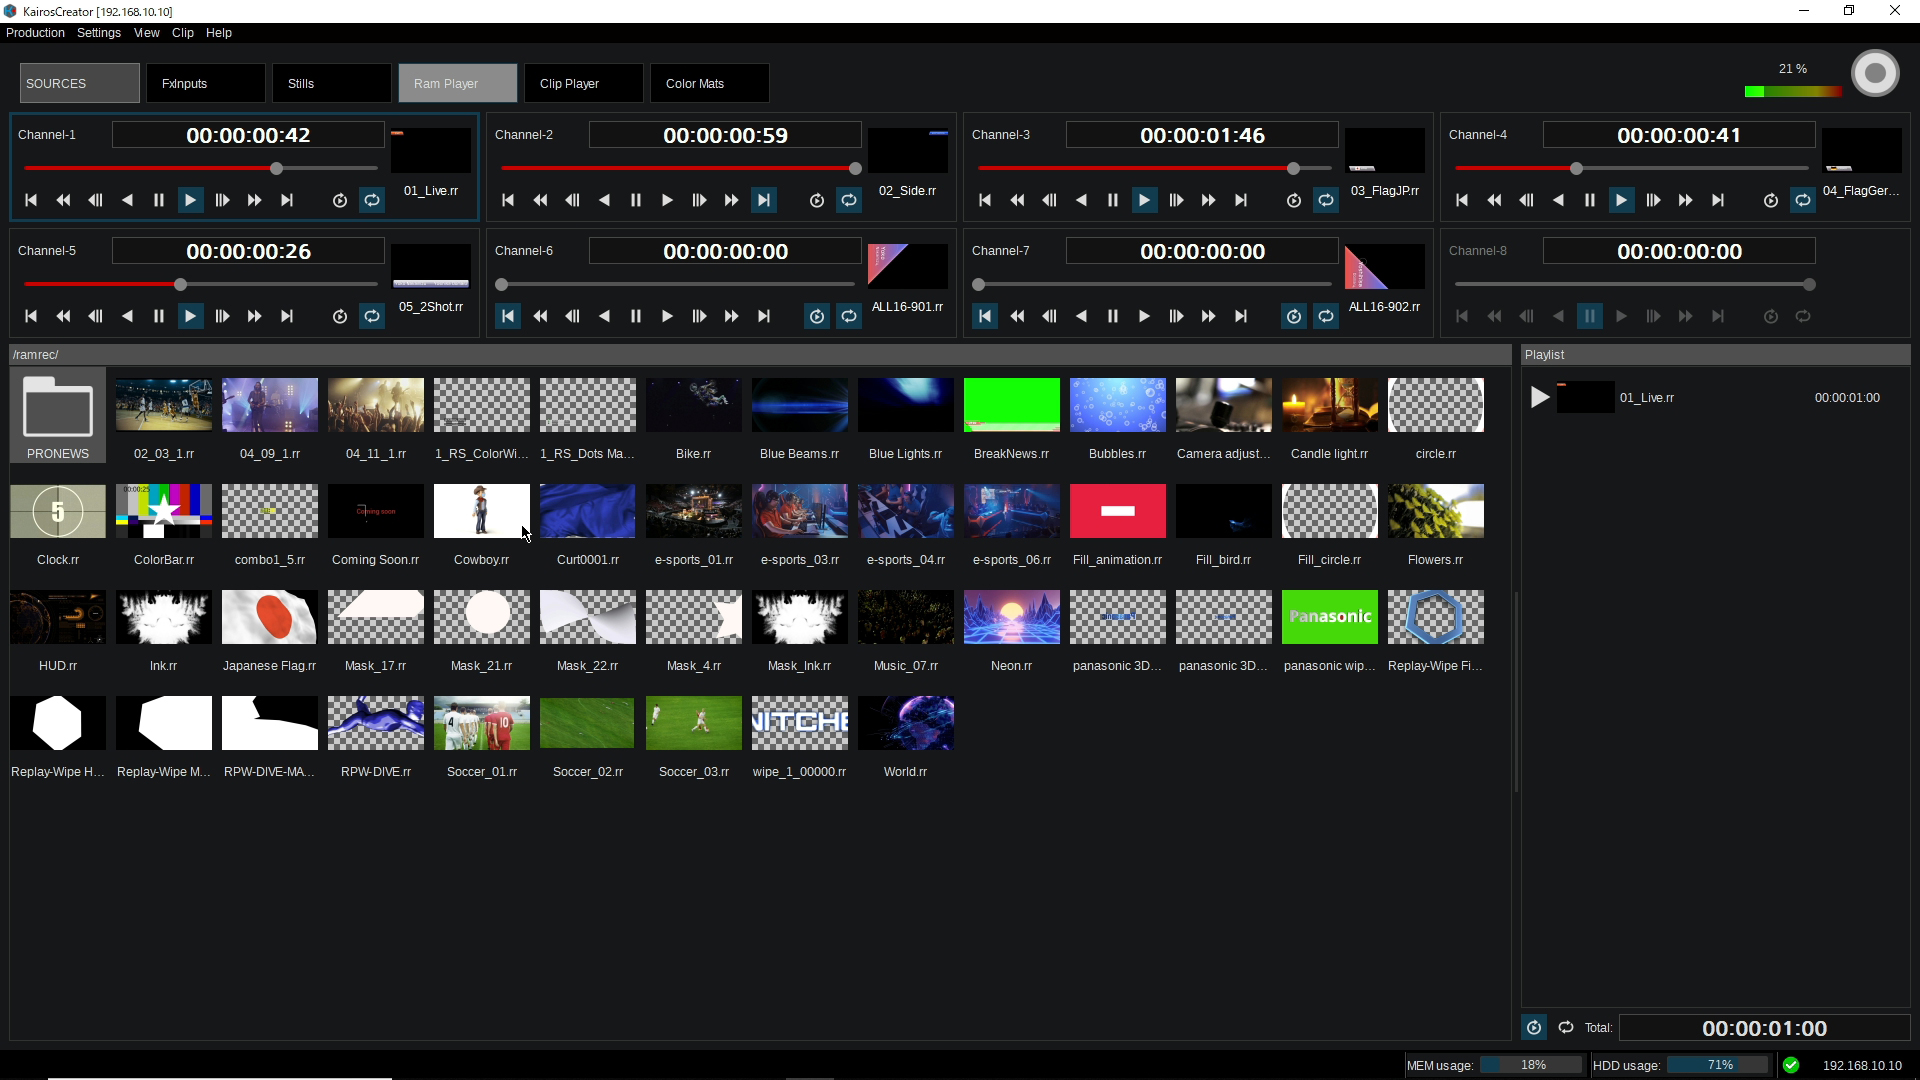Open the Production menu
Screen dimensions: 1920x1080
pos(35,33)
